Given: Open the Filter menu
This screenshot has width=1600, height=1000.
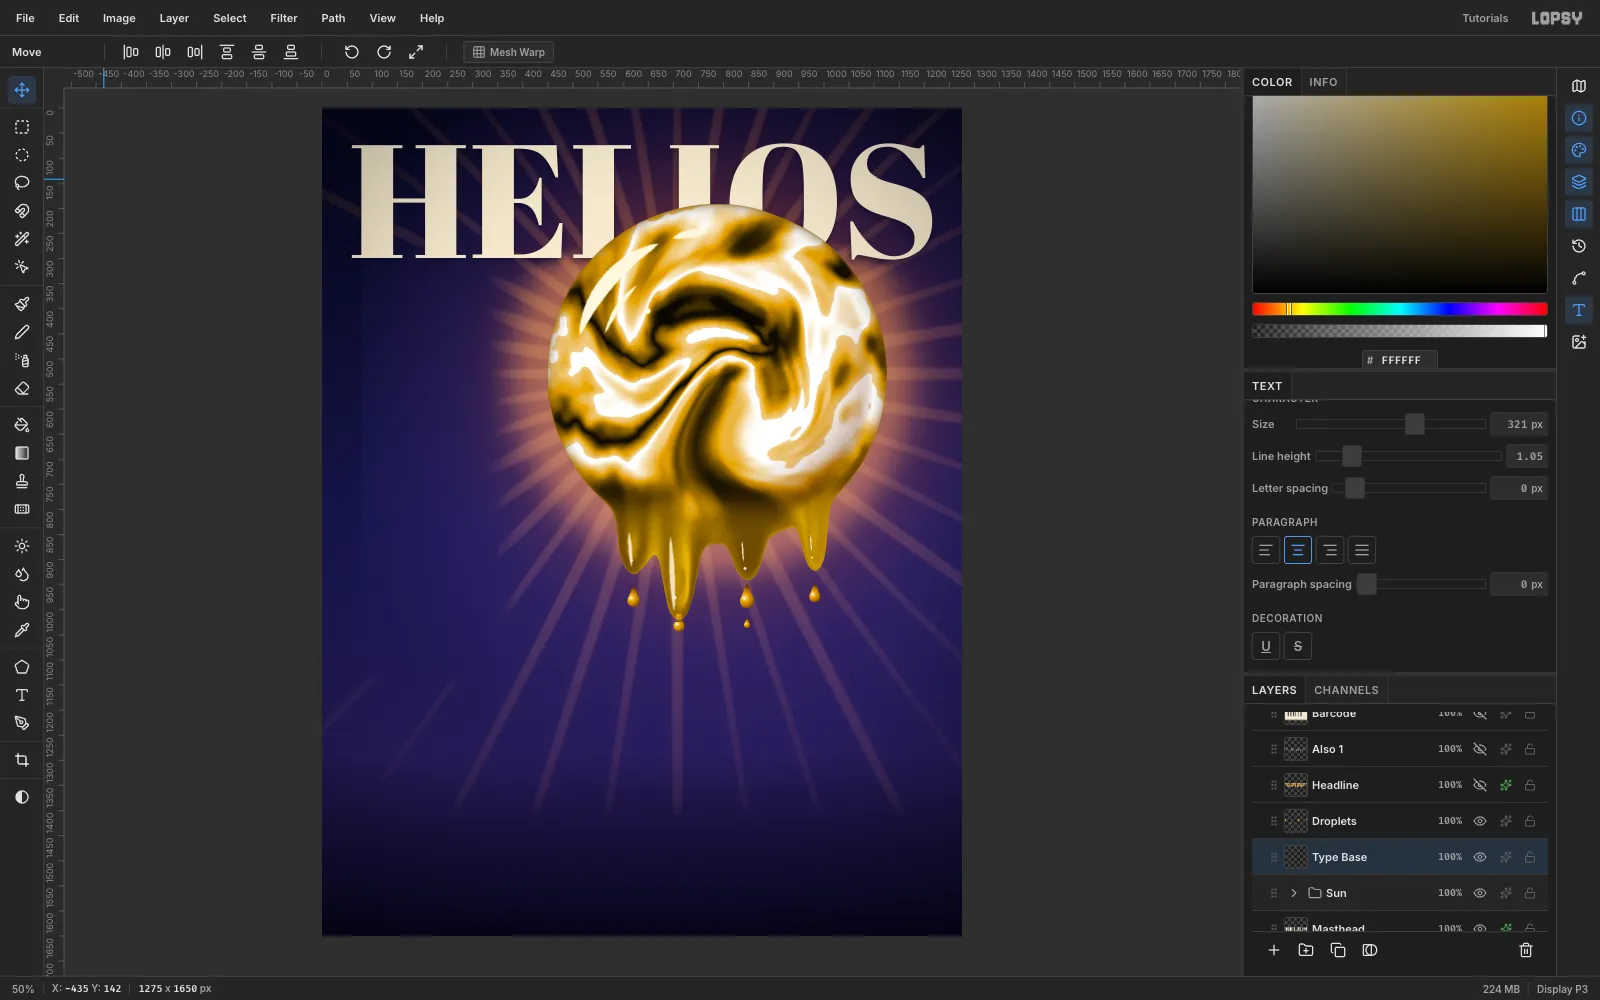Looking at the screenshot, I should (x=284, y=18).
